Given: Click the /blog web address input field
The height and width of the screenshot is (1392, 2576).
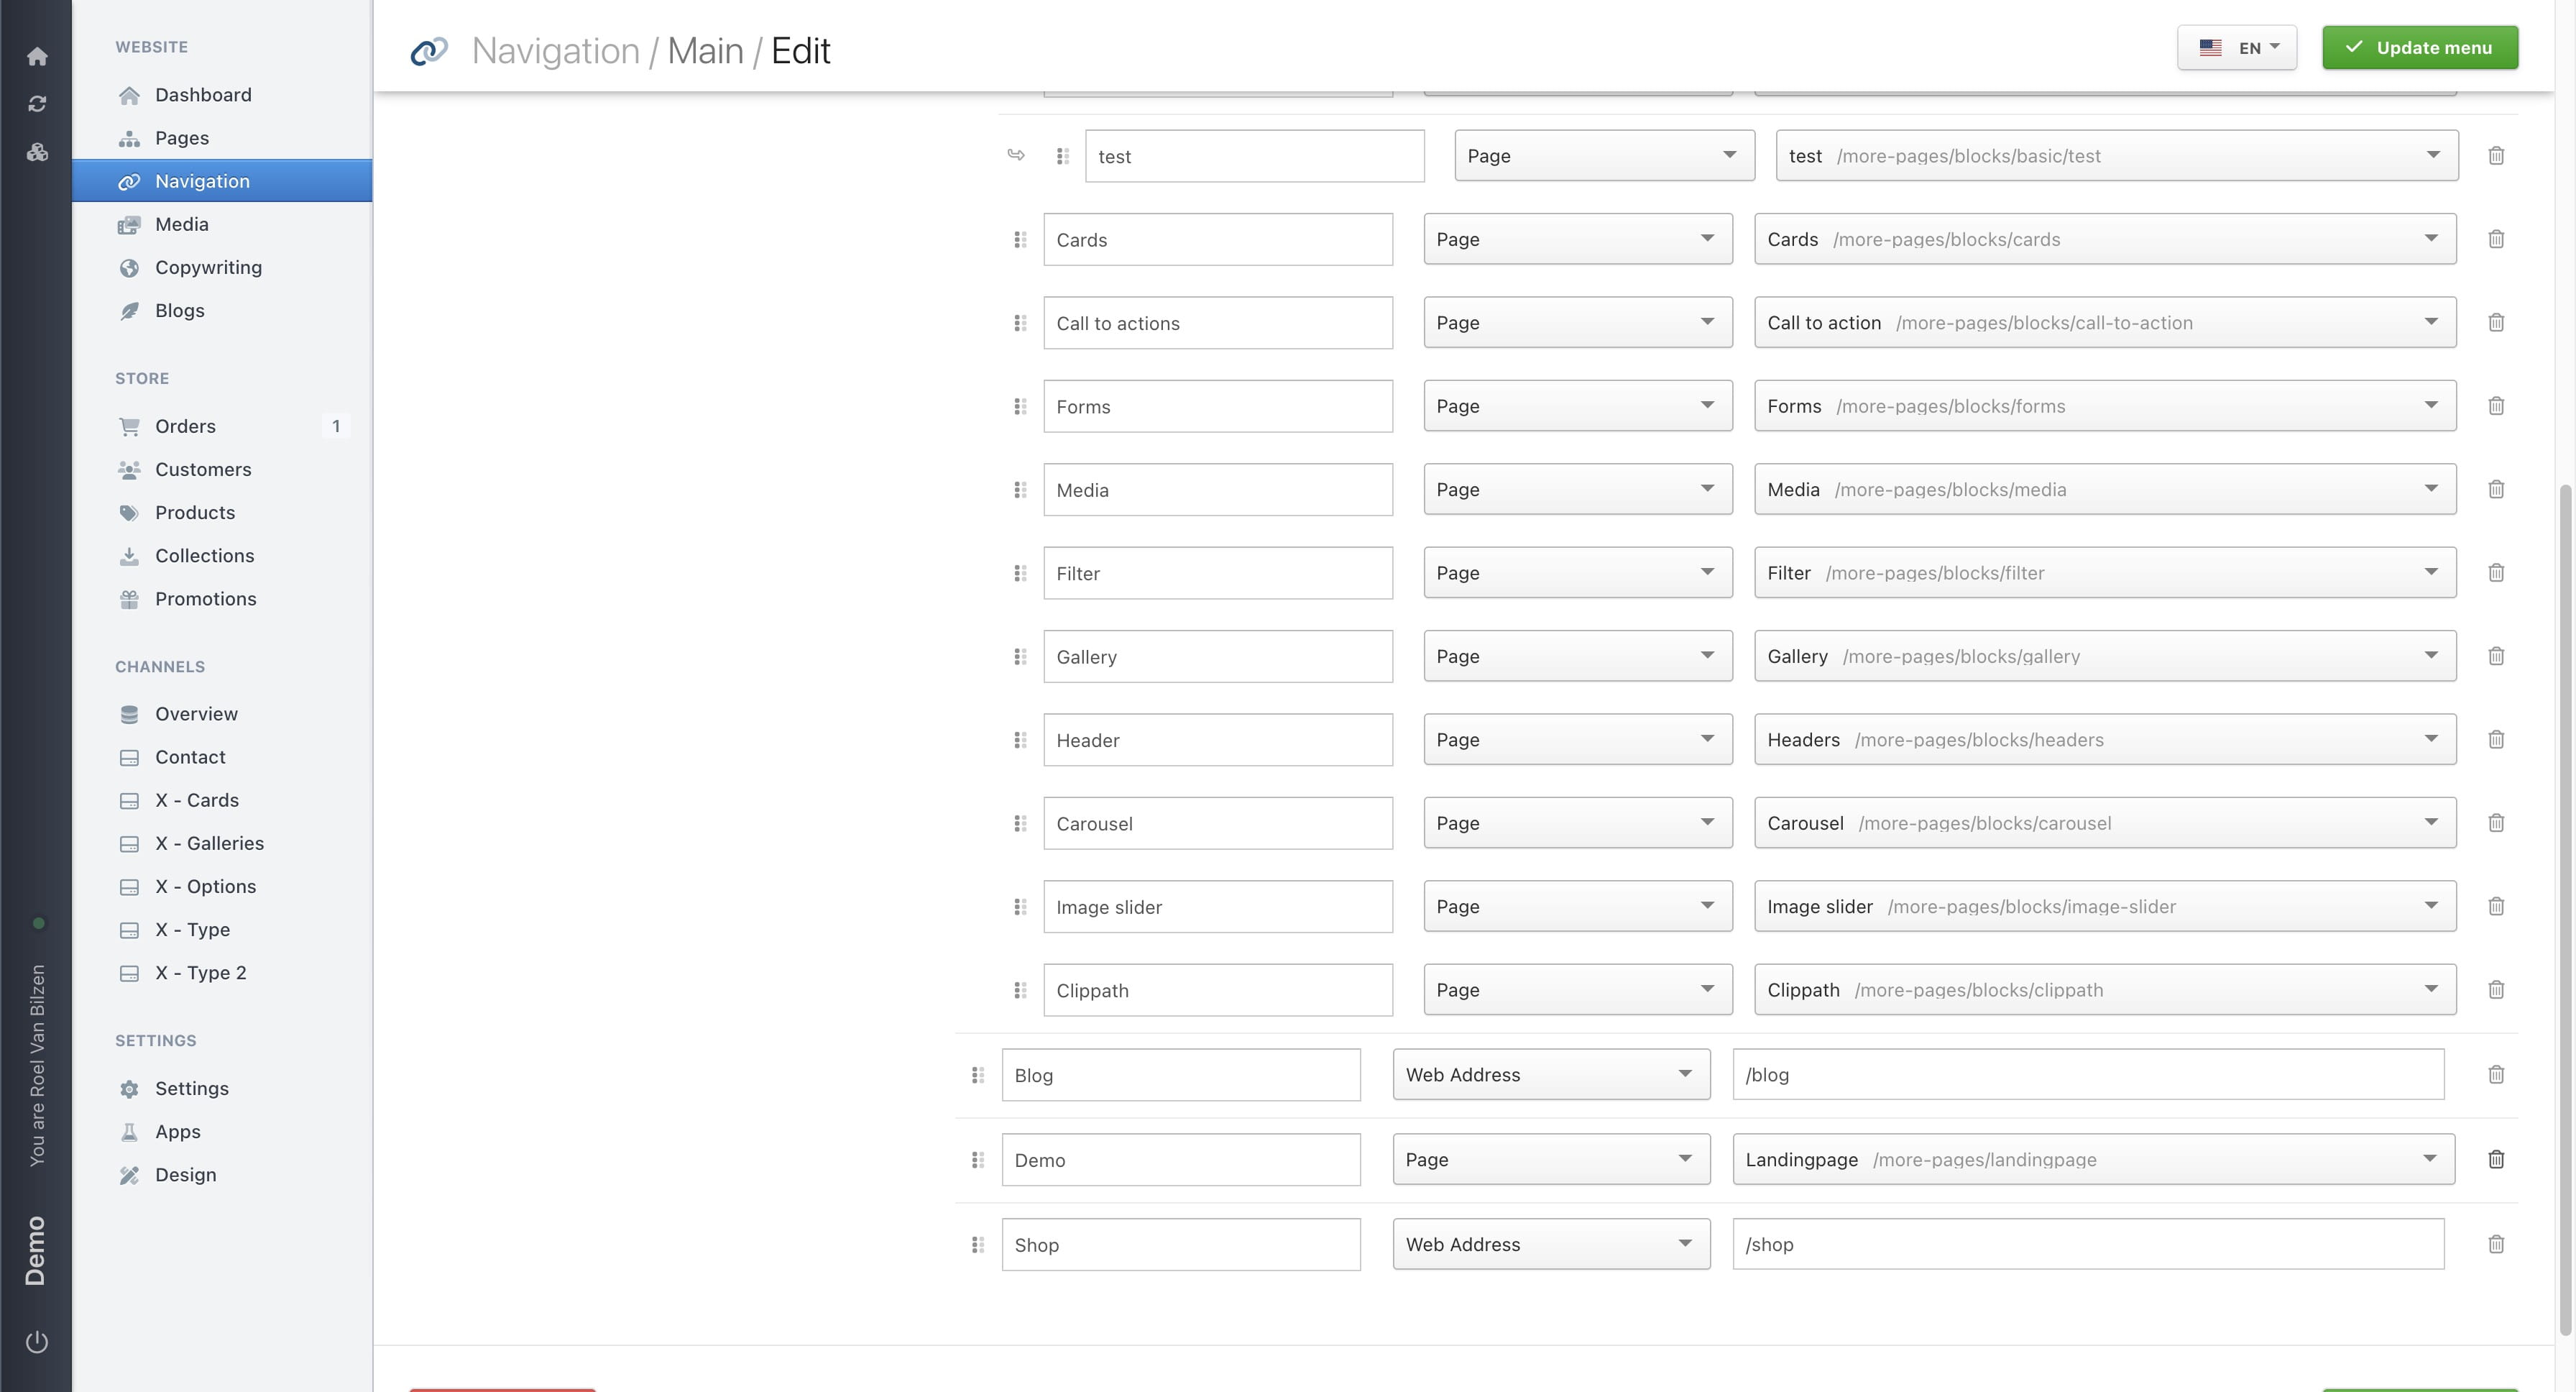Looking at the screenshot, I should 2087,1075.
